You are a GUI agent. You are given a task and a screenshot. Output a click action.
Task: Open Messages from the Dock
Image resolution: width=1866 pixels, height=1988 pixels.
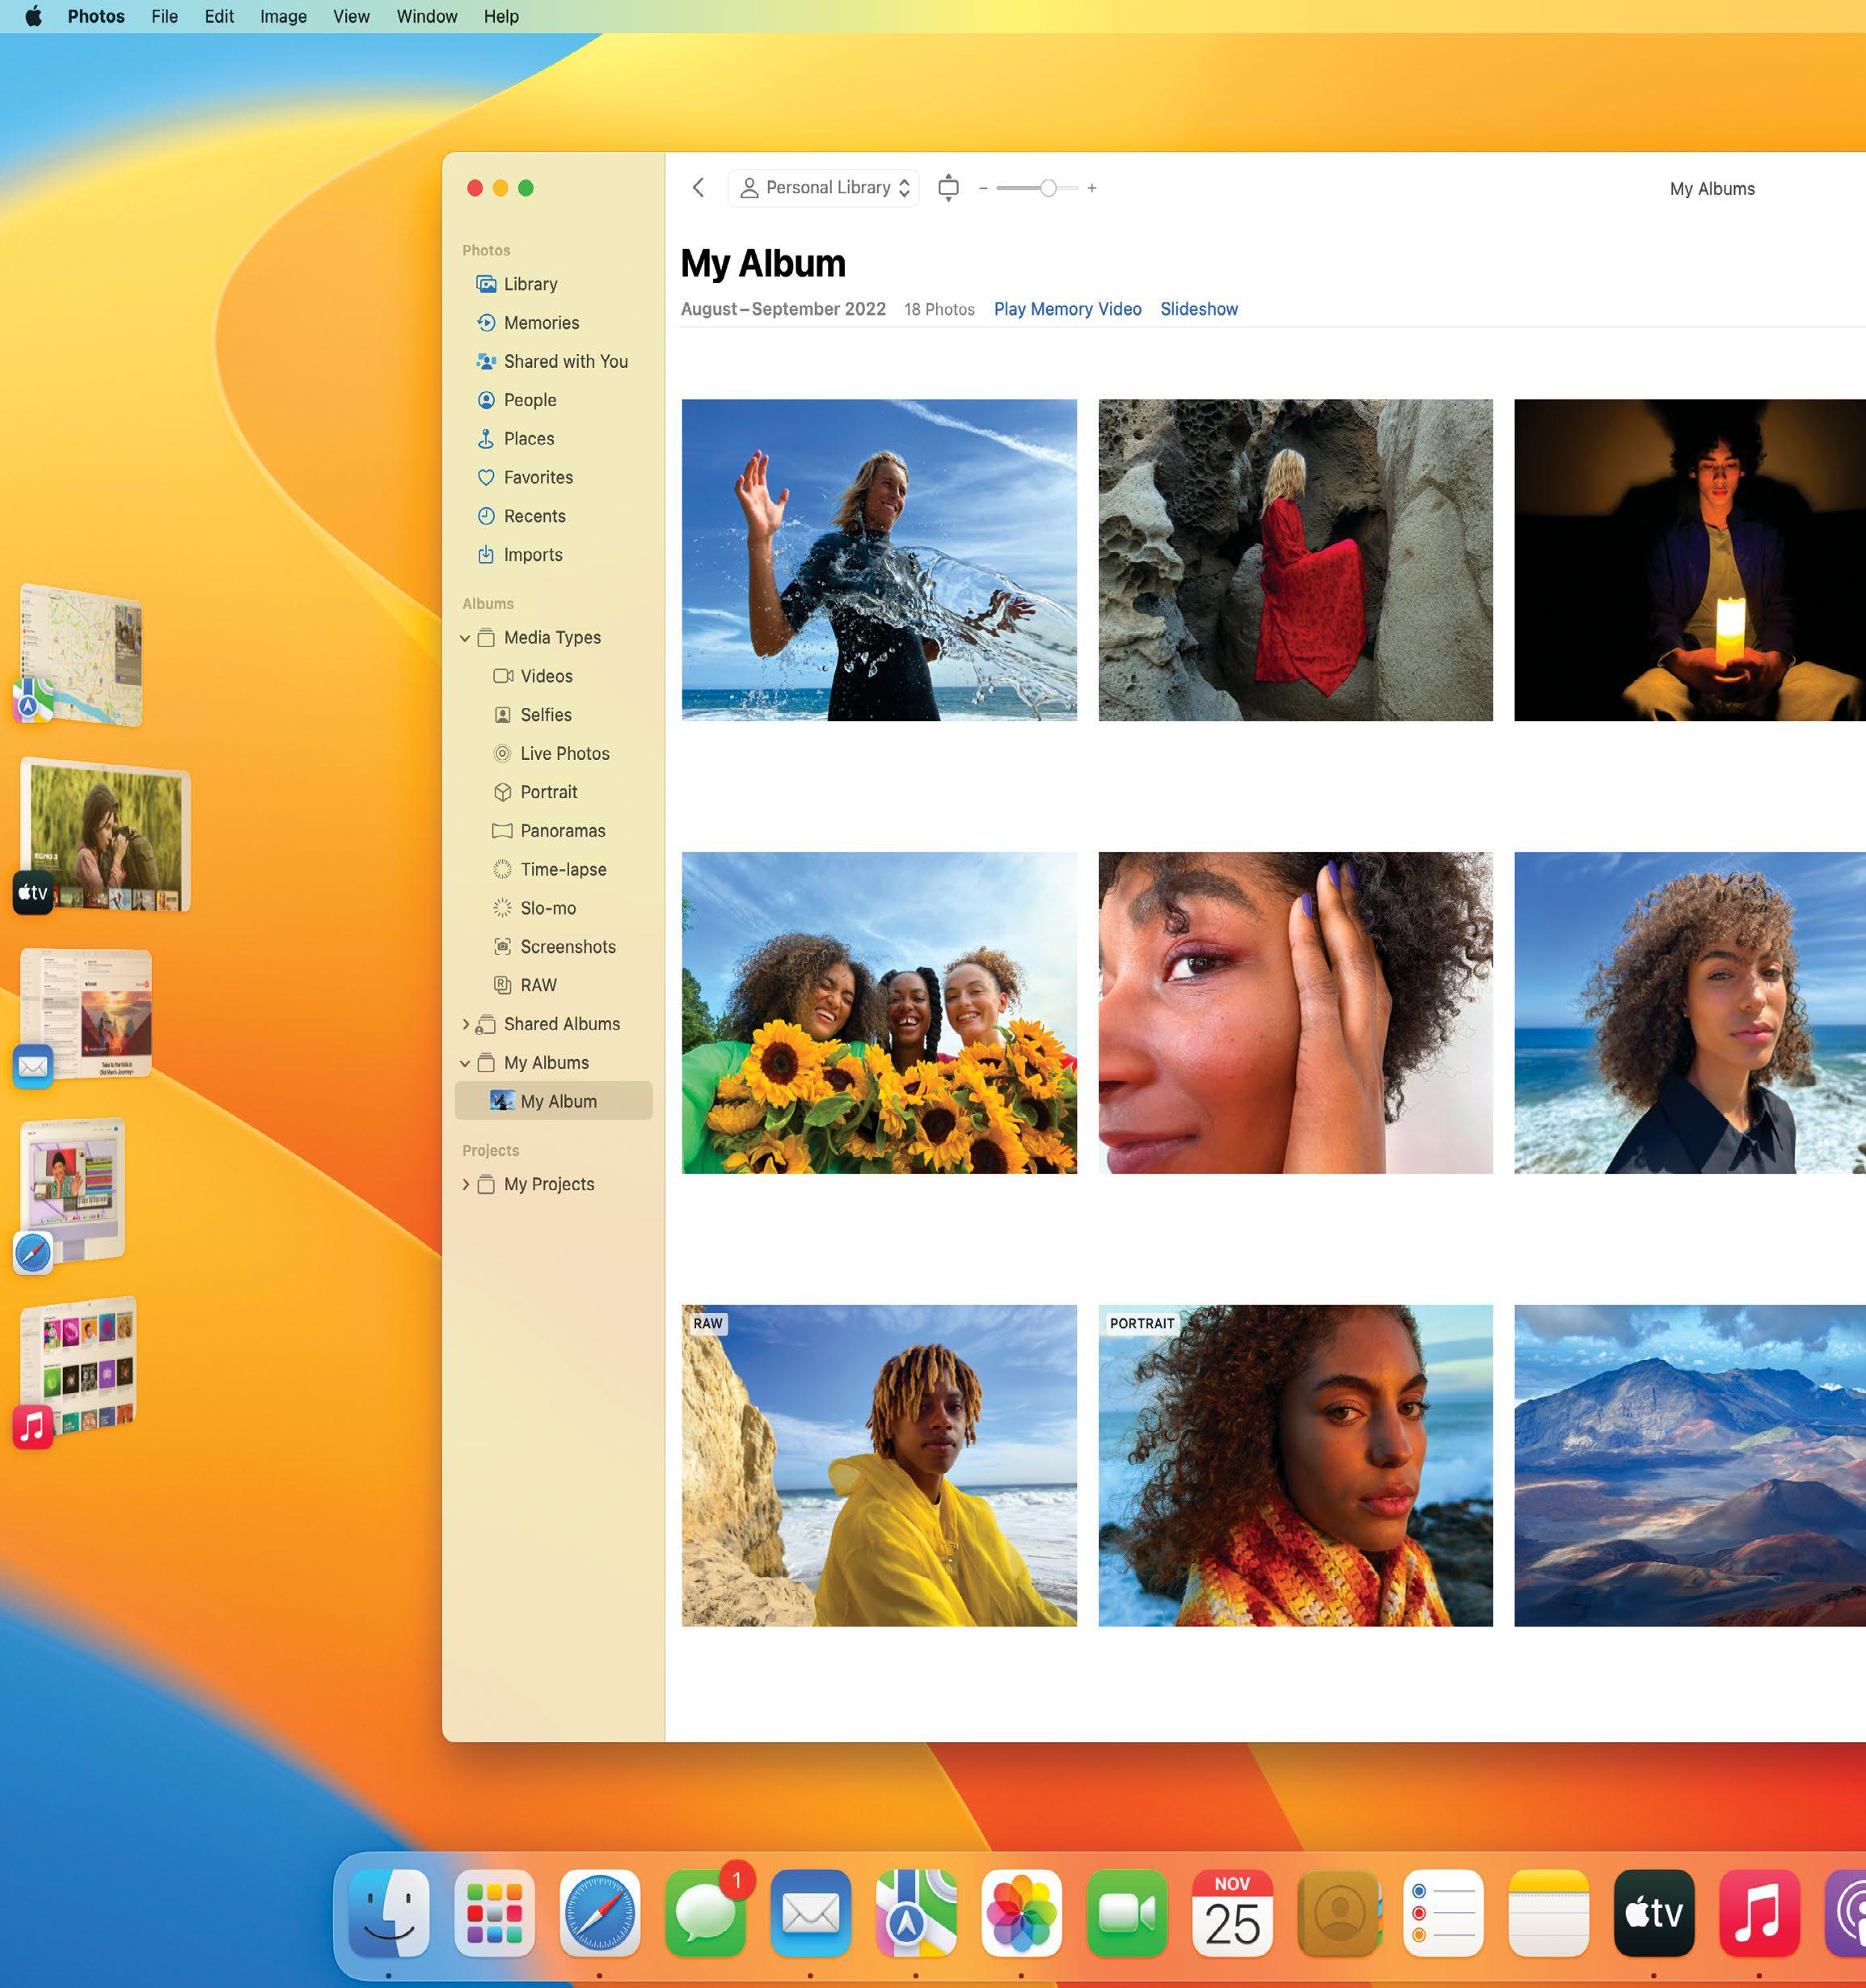(x=705, y=1912)
